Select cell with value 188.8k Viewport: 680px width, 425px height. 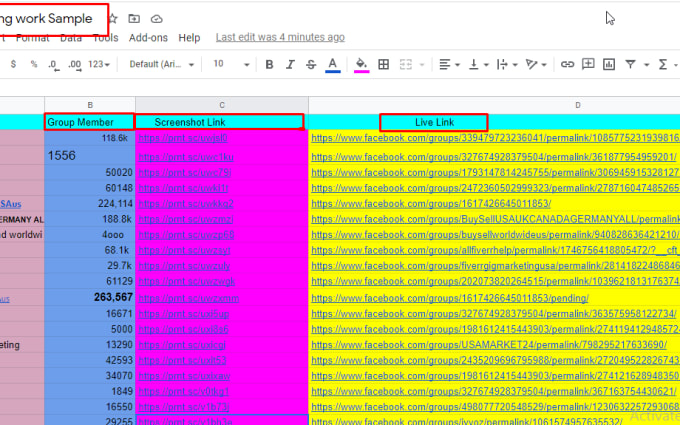point(90,219)
